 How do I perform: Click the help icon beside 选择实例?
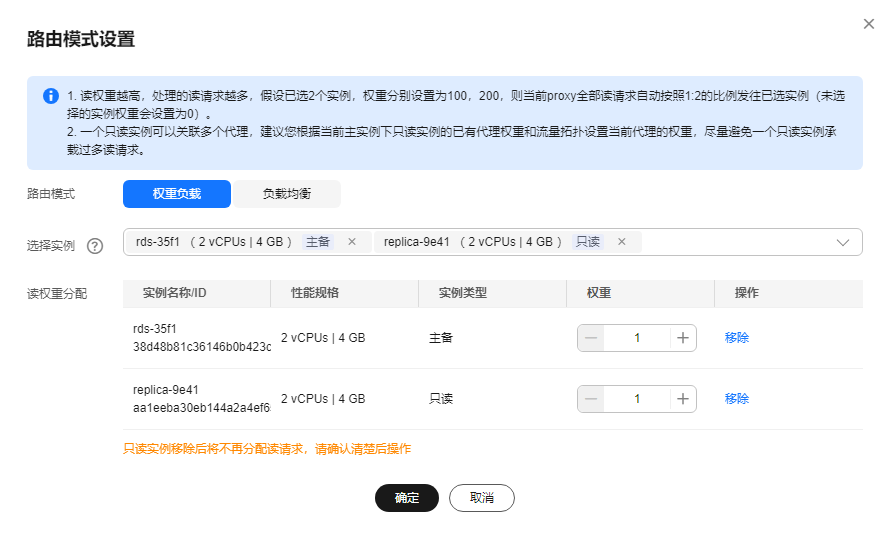tap(96, 246)
